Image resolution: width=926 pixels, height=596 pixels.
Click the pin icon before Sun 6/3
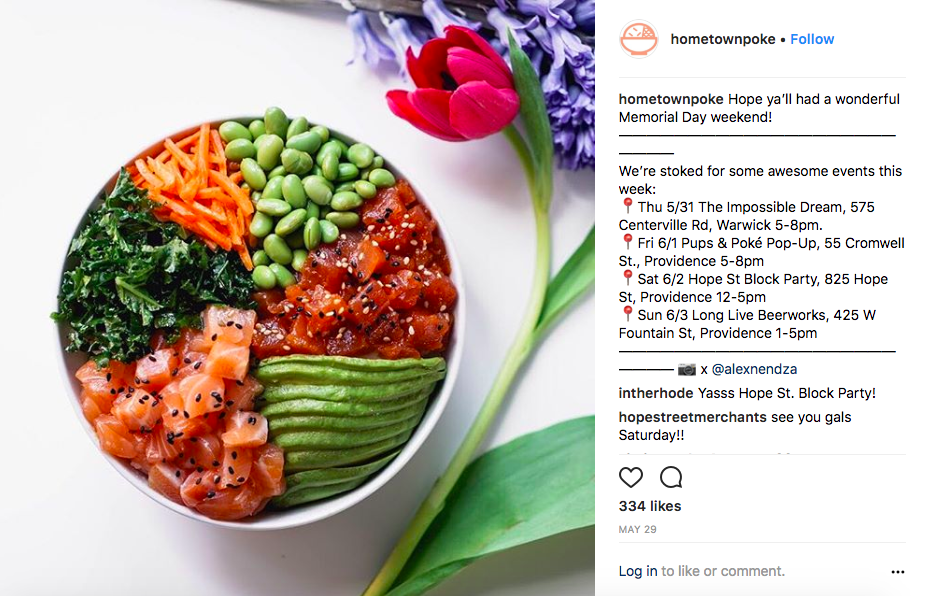point(627,314)
